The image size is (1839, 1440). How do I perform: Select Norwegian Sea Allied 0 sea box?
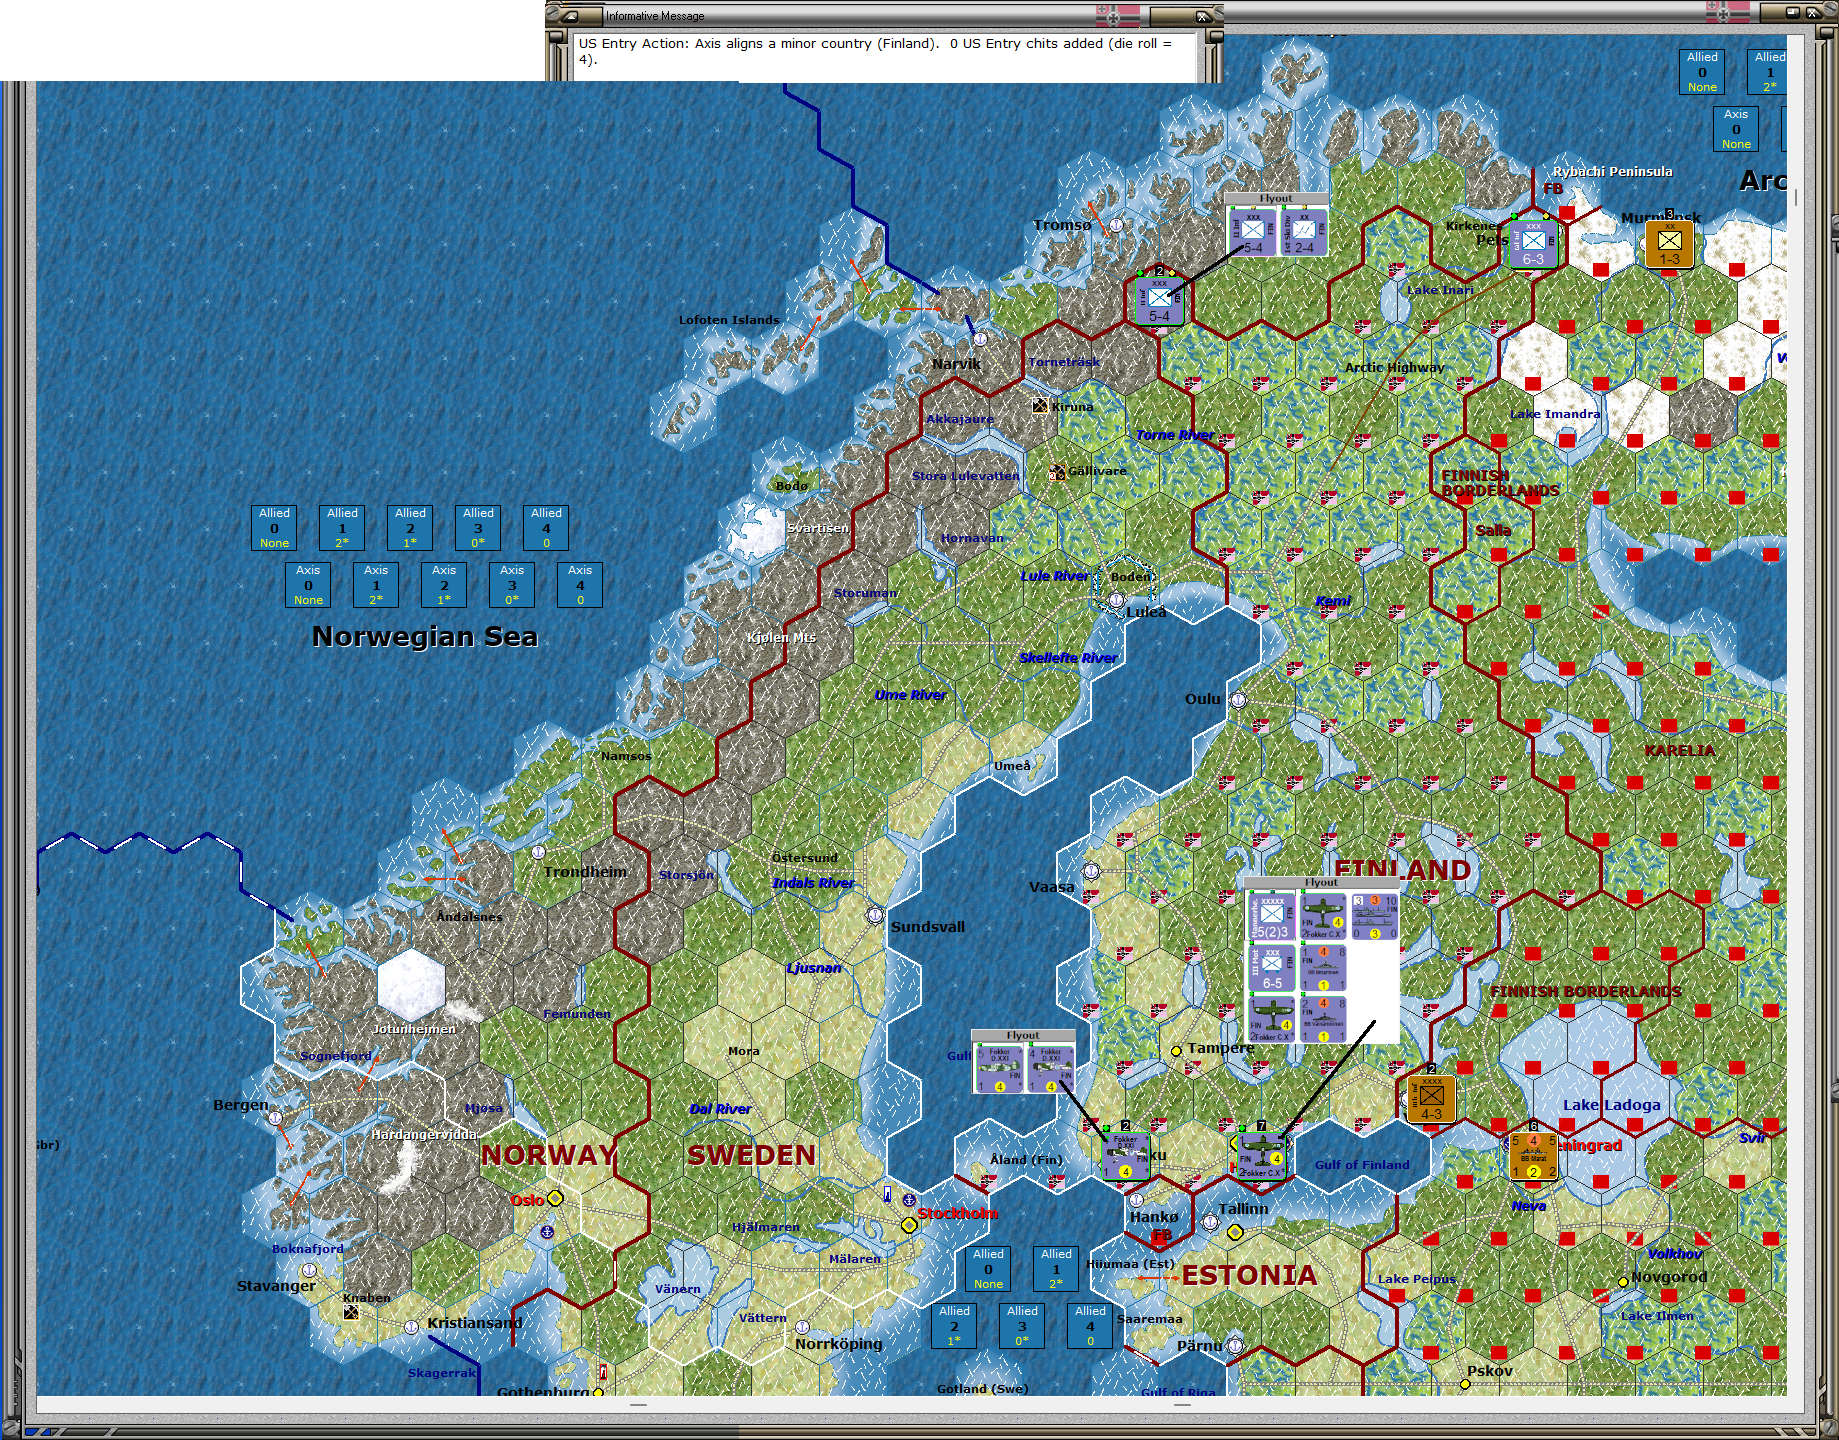[x=274, y=527]
